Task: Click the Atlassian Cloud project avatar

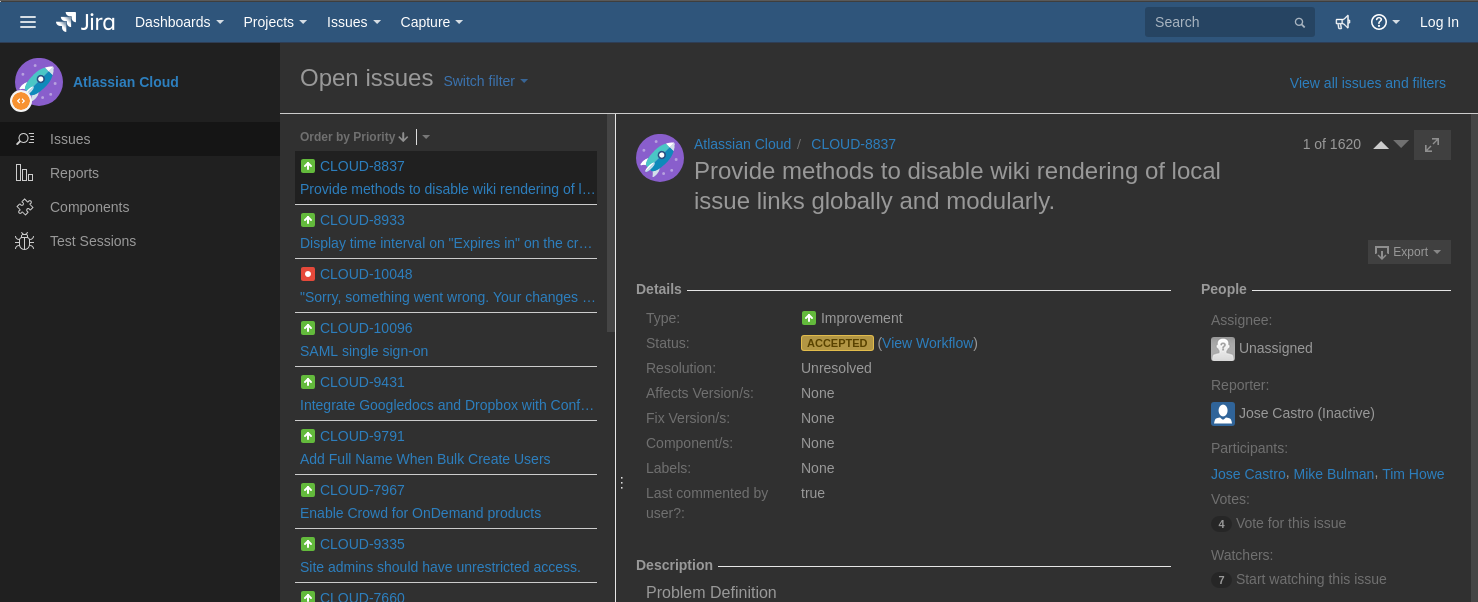Action: [x=38, y=82]
